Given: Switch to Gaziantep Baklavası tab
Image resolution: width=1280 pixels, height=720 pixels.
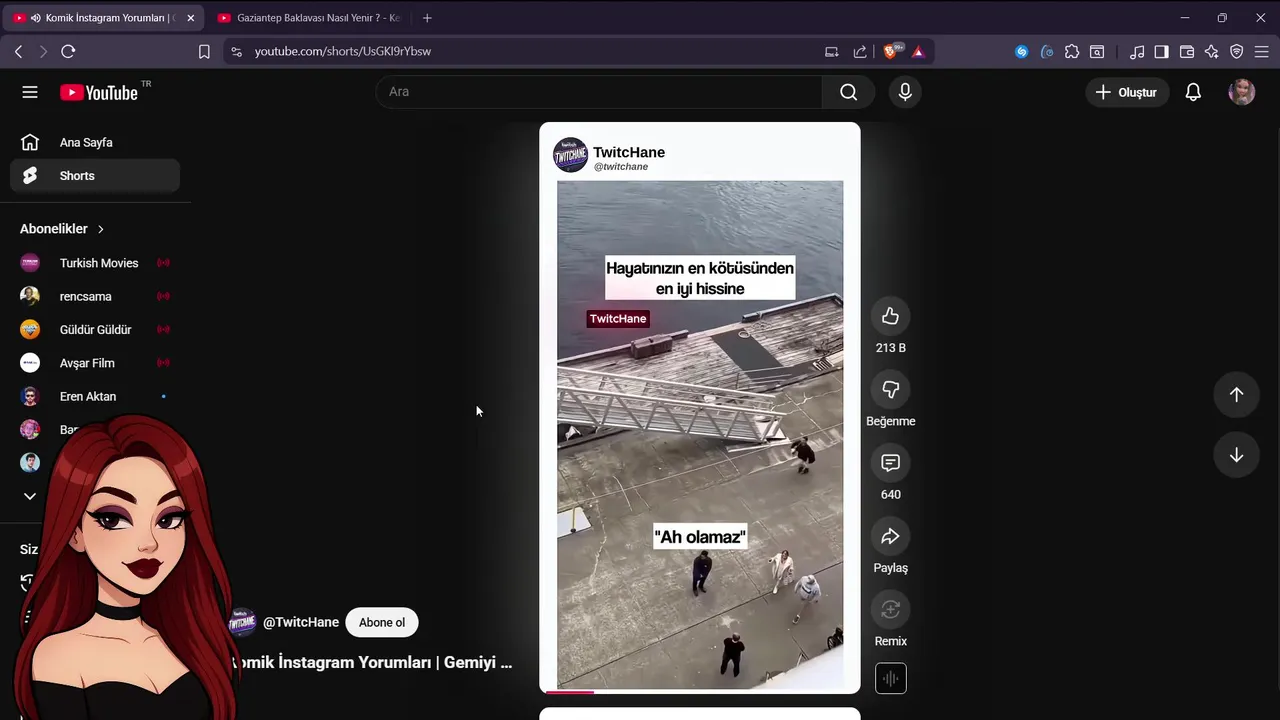Looking at the screenshot, I should tap(308, 18).
